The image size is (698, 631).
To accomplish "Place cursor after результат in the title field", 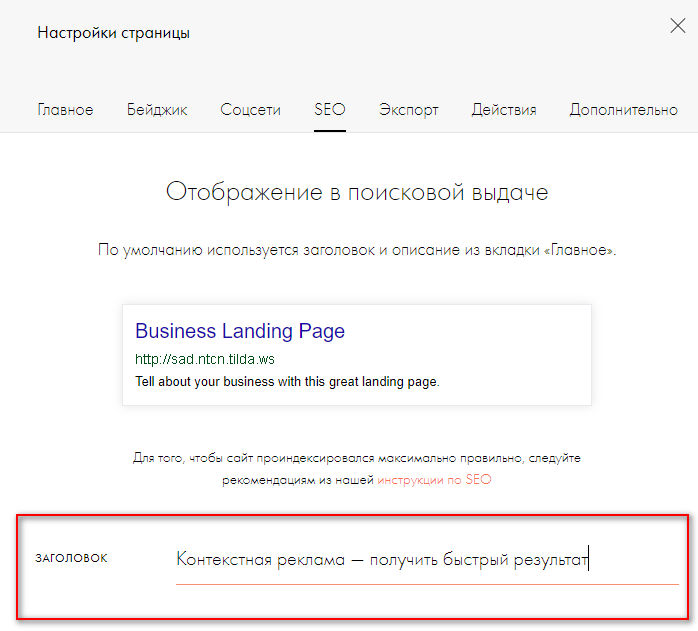I will coord(588,559).
